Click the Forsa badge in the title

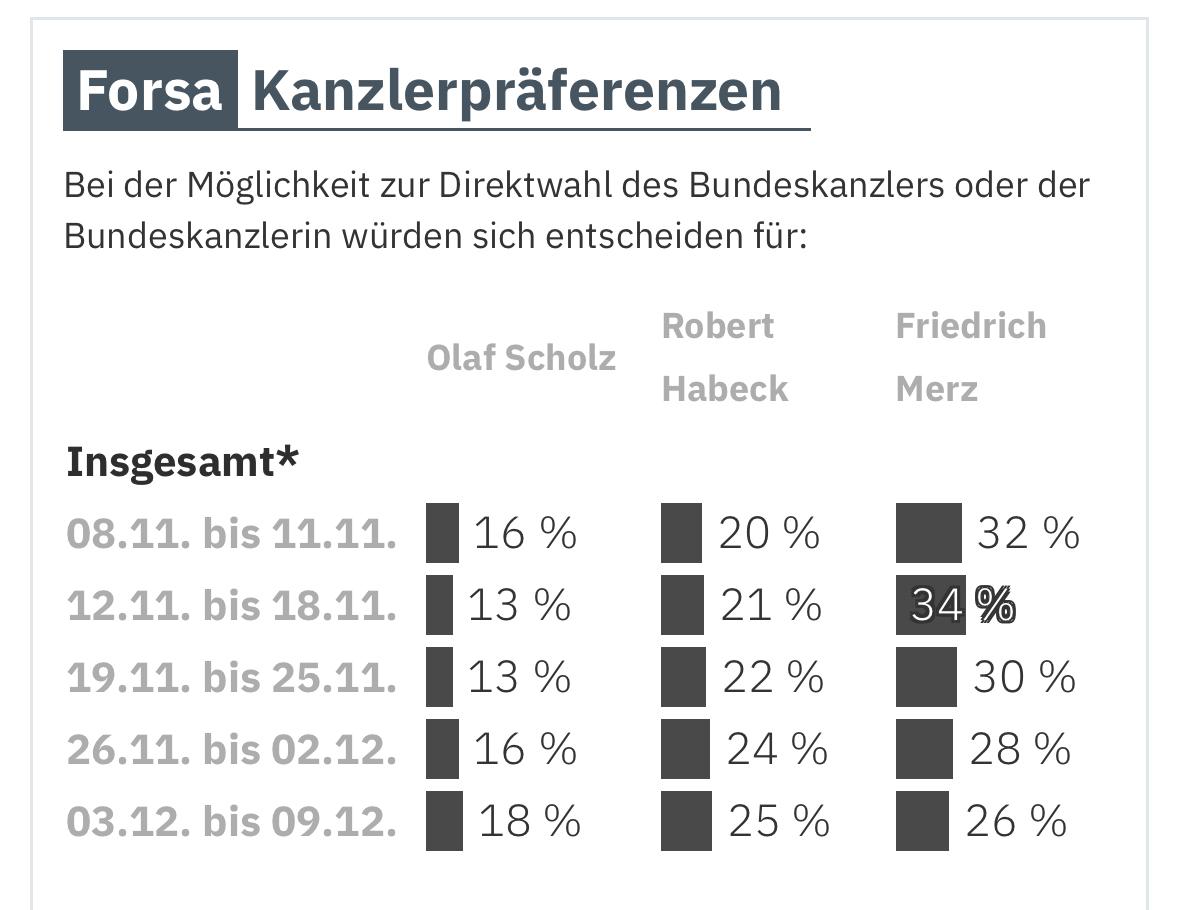[150, 90]
